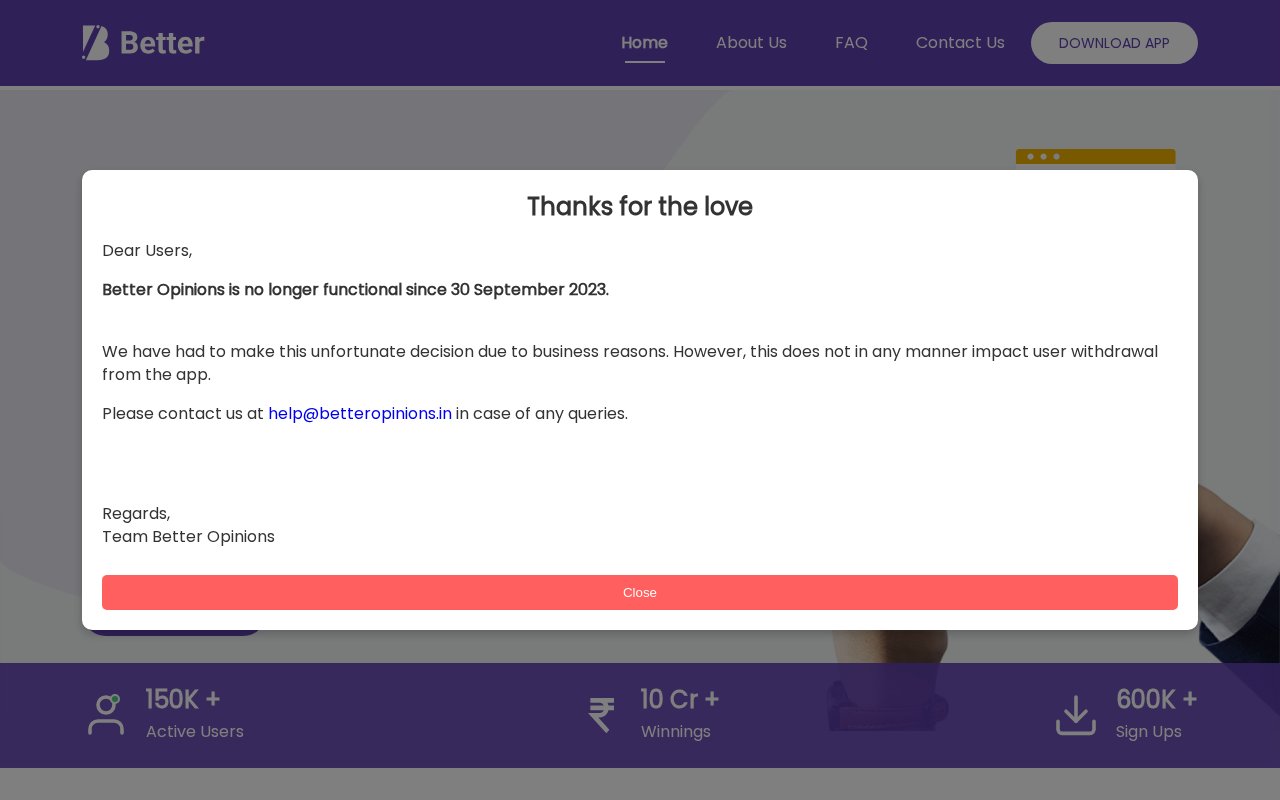Click the help@betteropinions.in email link
The image size is (1280, 800).
(x=360, y=413)
